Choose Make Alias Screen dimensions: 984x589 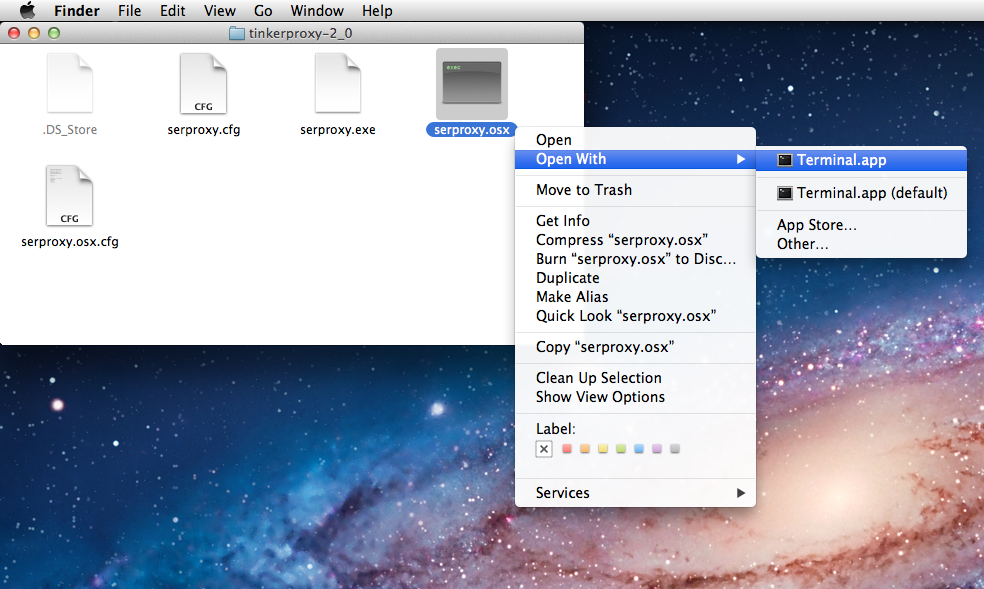pos(635,297)
